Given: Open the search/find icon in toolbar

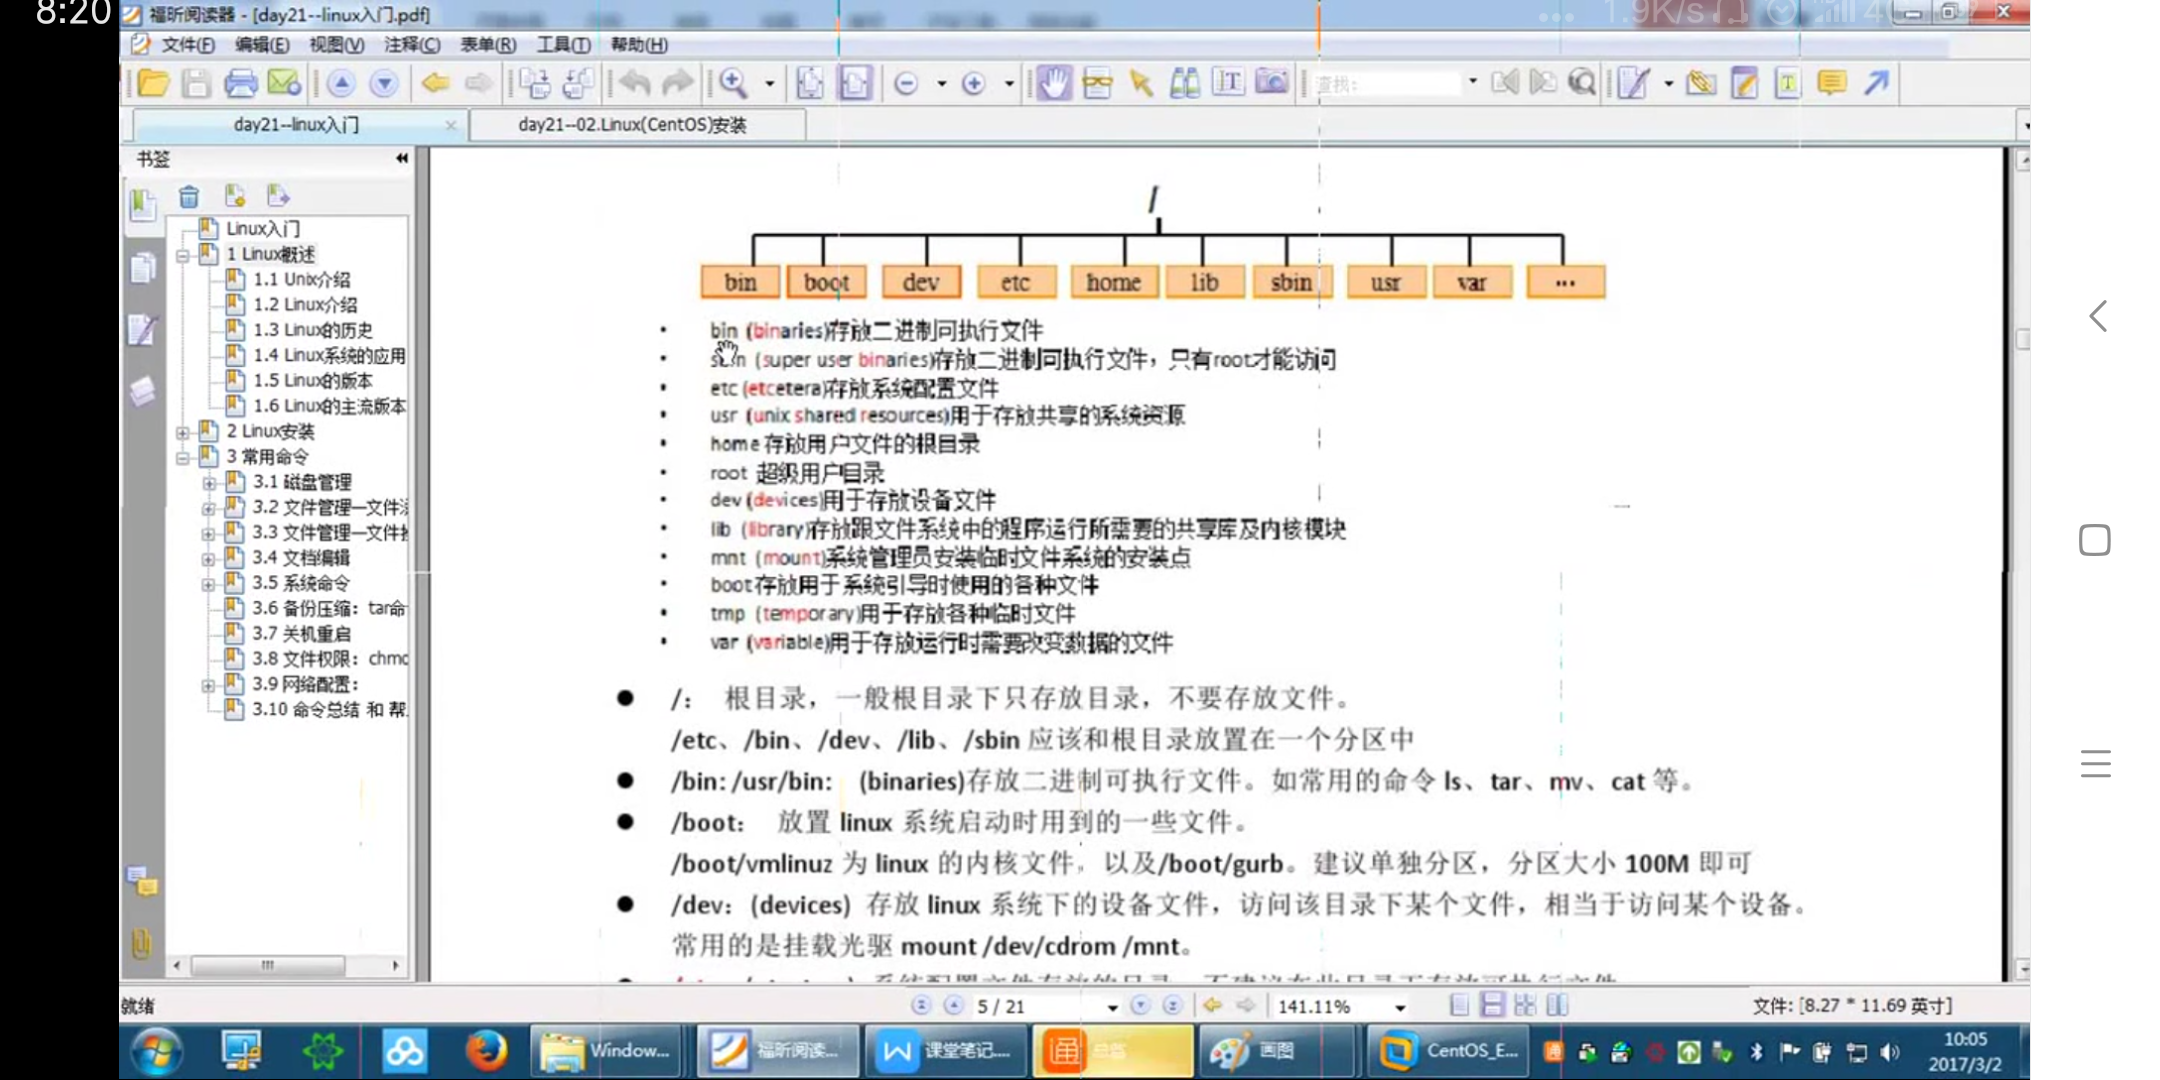Looking at the screenshot, I should point(1581,84).
